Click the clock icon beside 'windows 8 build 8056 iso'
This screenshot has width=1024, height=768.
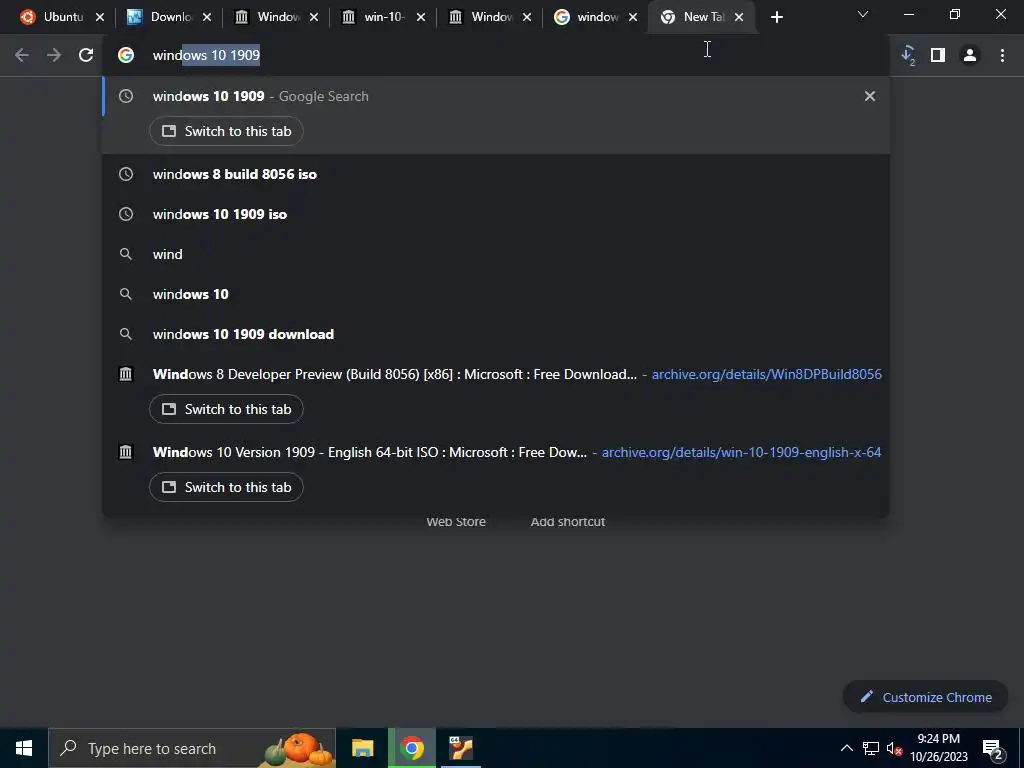point(126,174)
